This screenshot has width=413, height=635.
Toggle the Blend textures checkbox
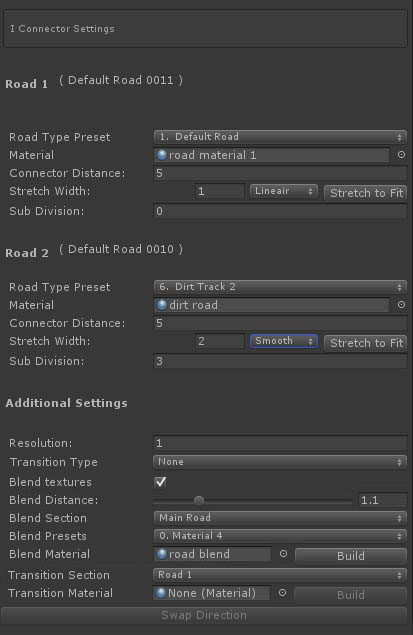click(160, 482)
